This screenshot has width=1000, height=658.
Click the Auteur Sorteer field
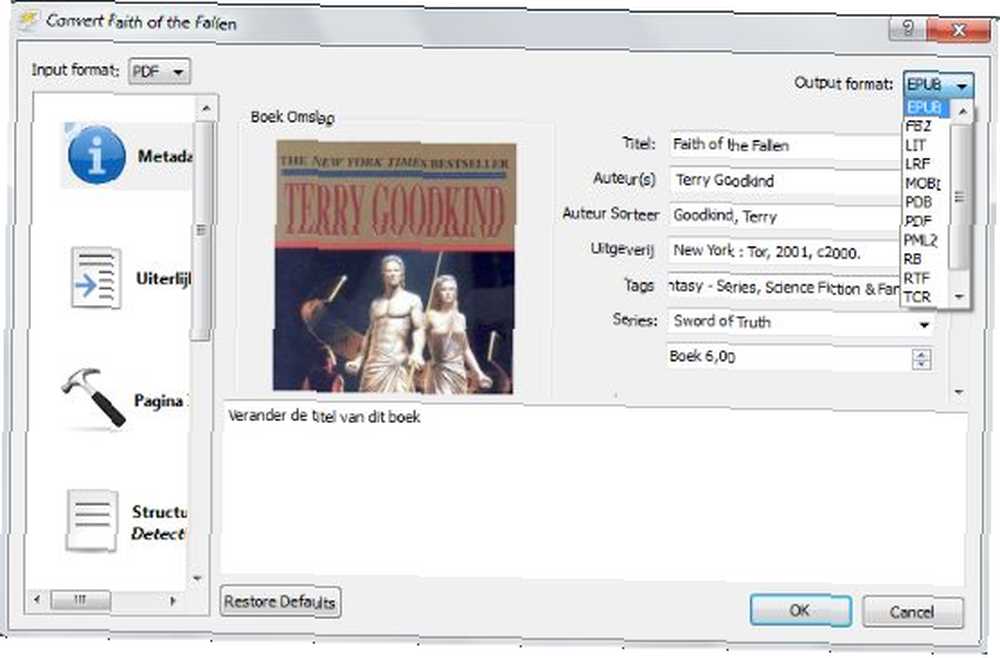click(x=786, y=216)
